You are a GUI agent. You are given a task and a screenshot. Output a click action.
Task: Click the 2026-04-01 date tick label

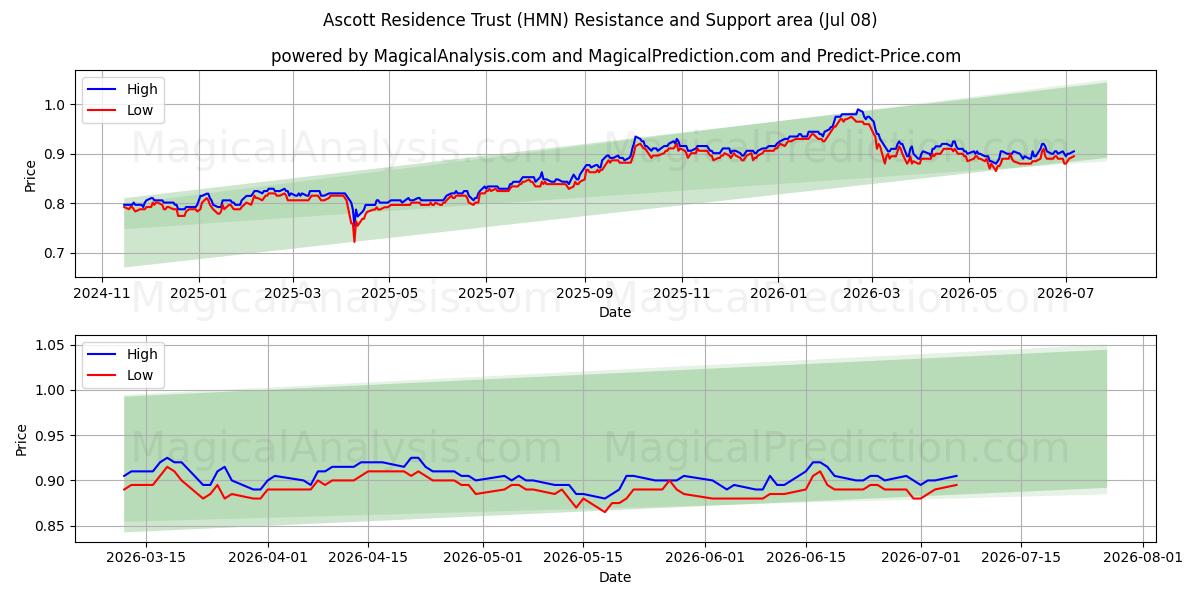click(269, 558)
